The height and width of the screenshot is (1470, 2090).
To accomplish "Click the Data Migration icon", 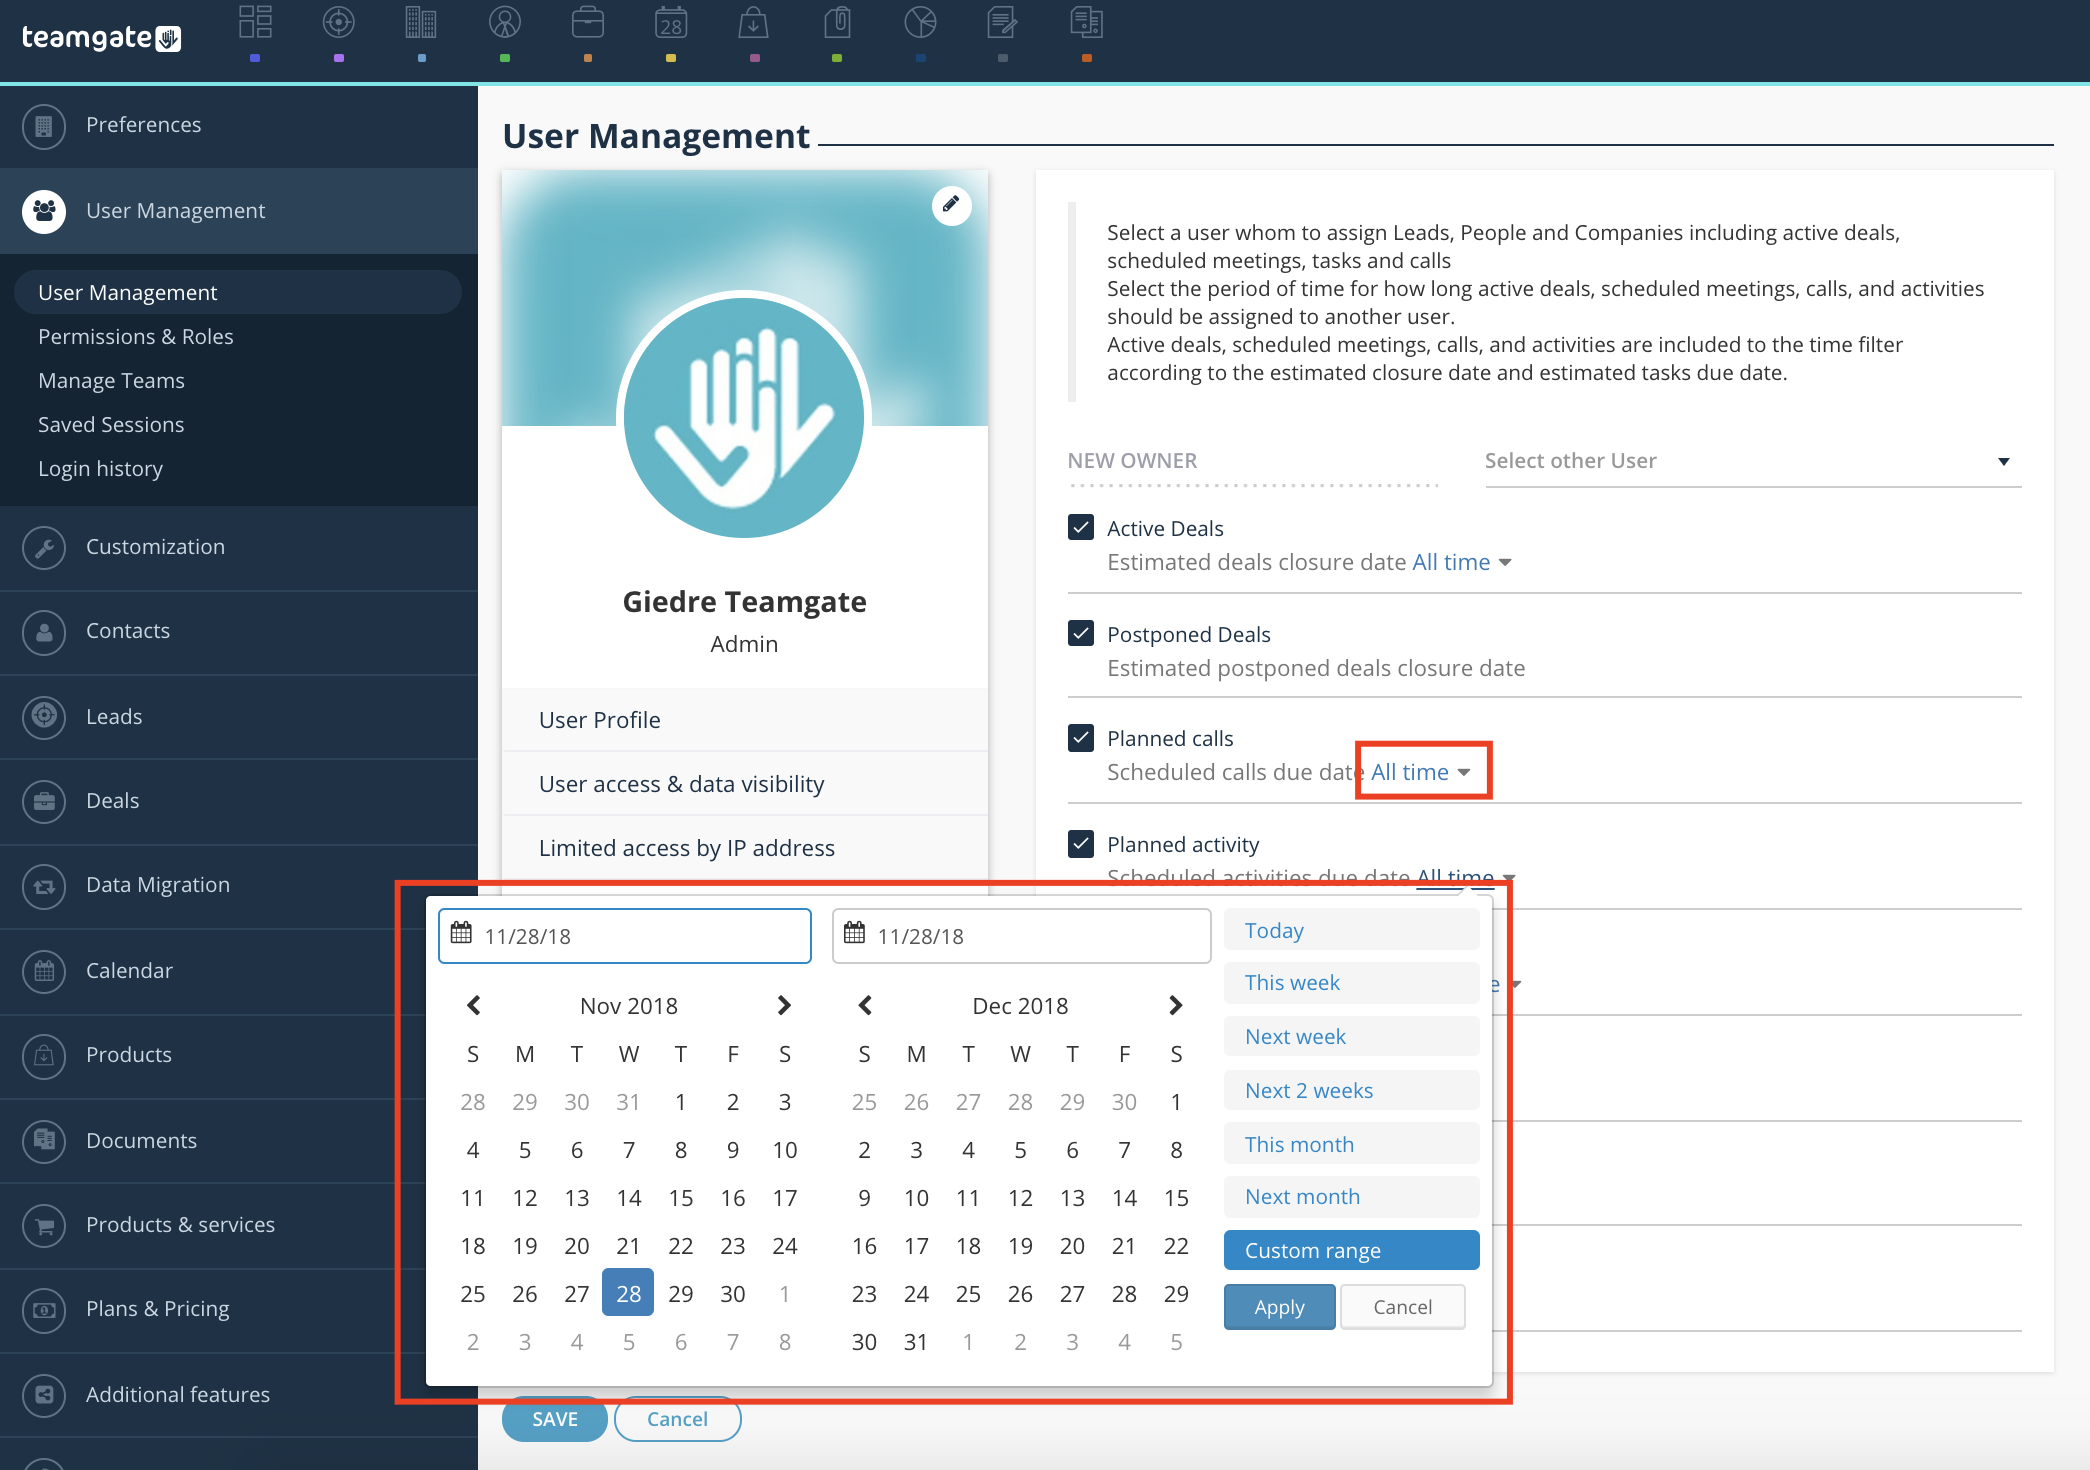I will [x=44, y=886].
